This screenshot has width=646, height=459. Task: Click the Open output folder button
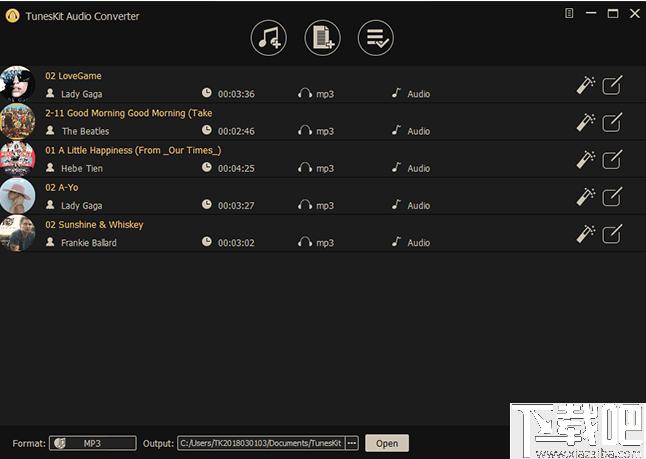387,443
